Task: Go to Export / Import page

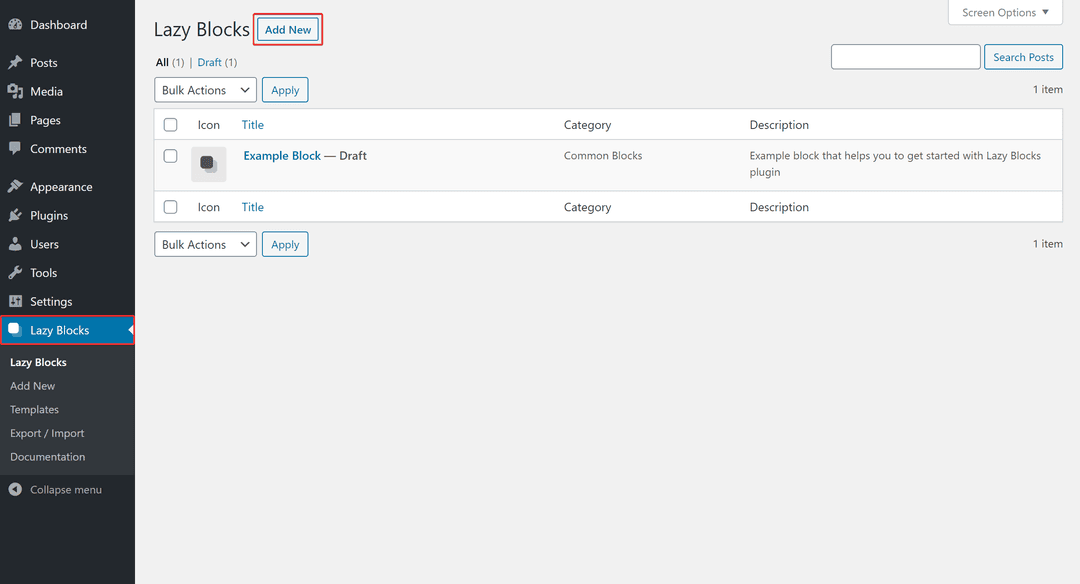Action: pos(49,432)
